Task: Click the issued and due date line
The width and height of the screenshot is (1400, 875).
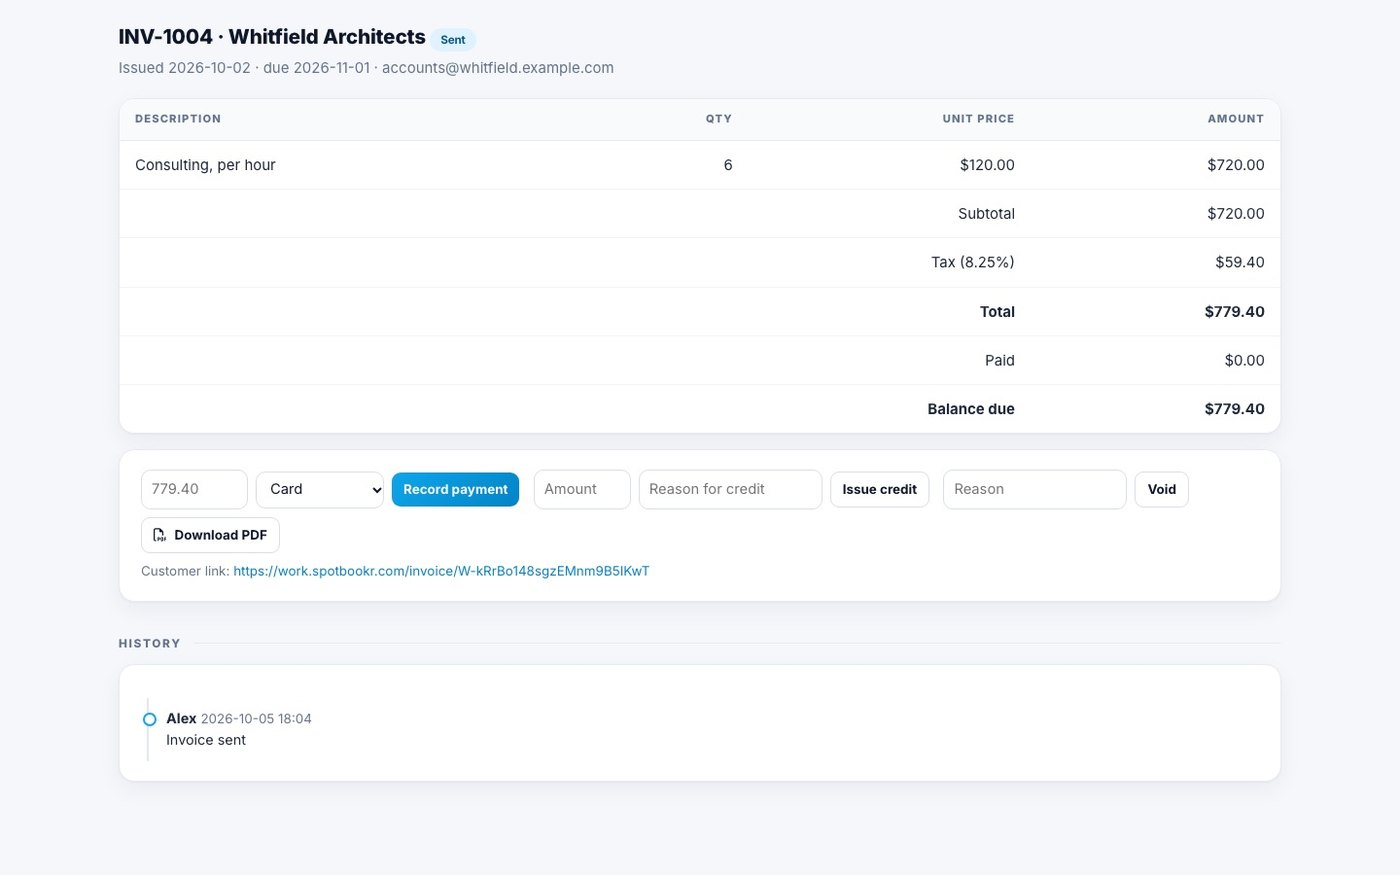Action: [x=366, y=68]
